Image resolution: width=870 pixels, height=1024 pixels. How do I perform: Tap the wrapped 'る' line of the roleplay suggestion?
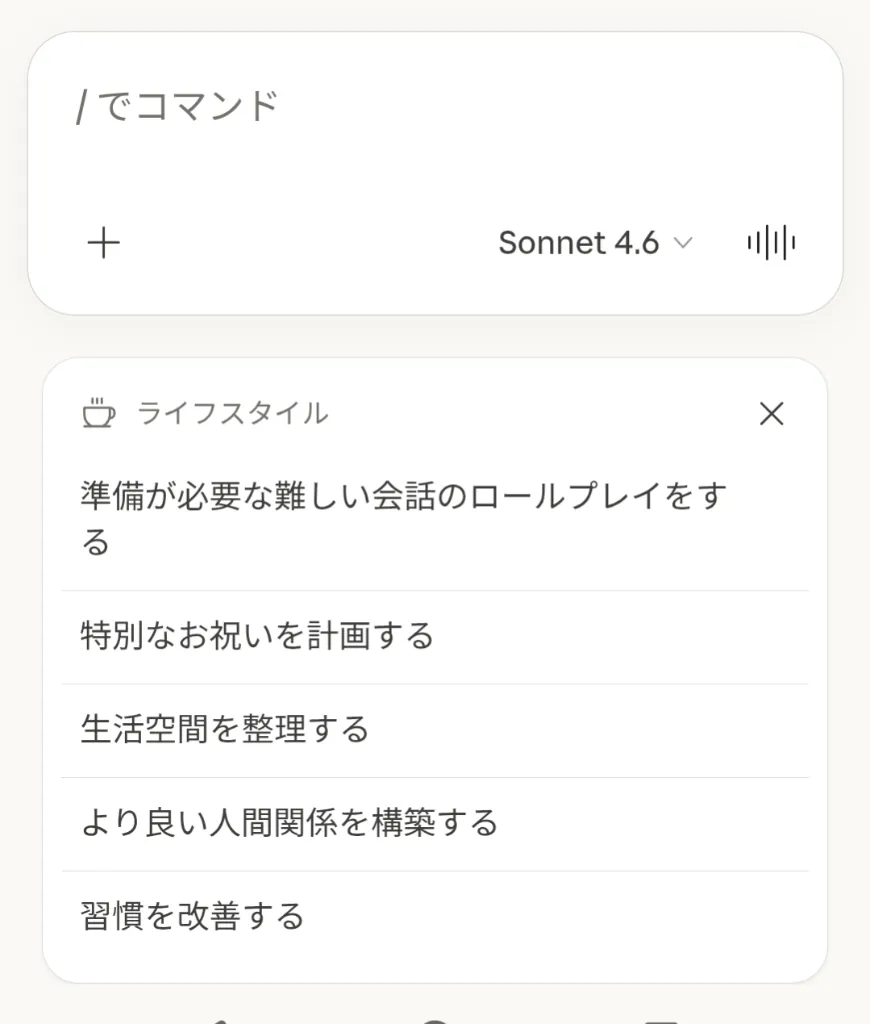coord(95,543)
